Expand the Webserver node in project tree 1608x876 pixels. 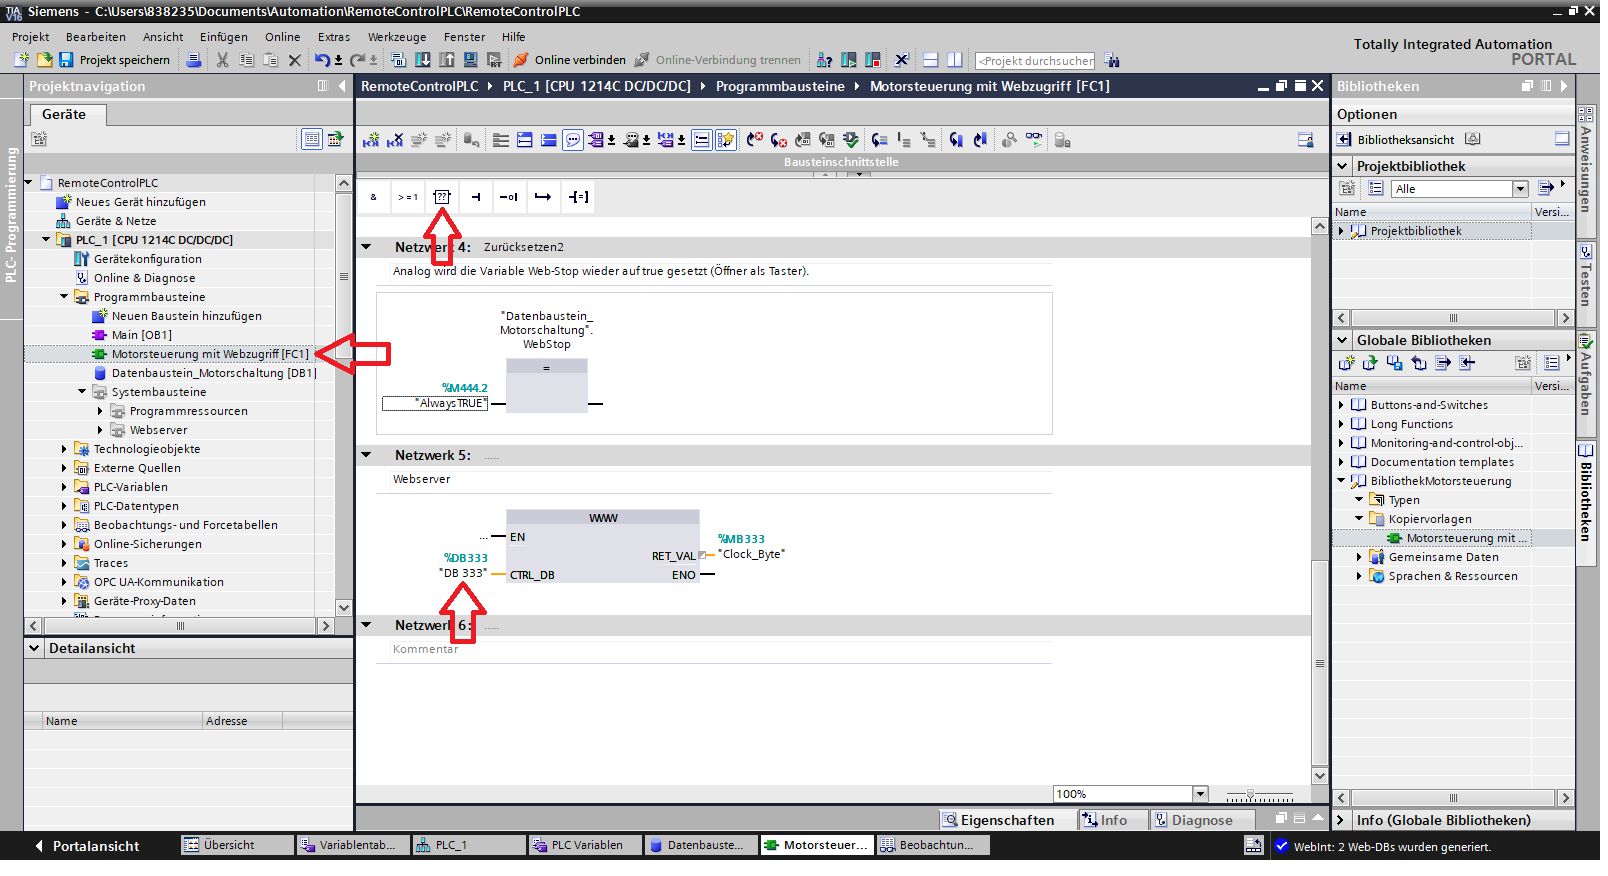(x=101, y=430)
